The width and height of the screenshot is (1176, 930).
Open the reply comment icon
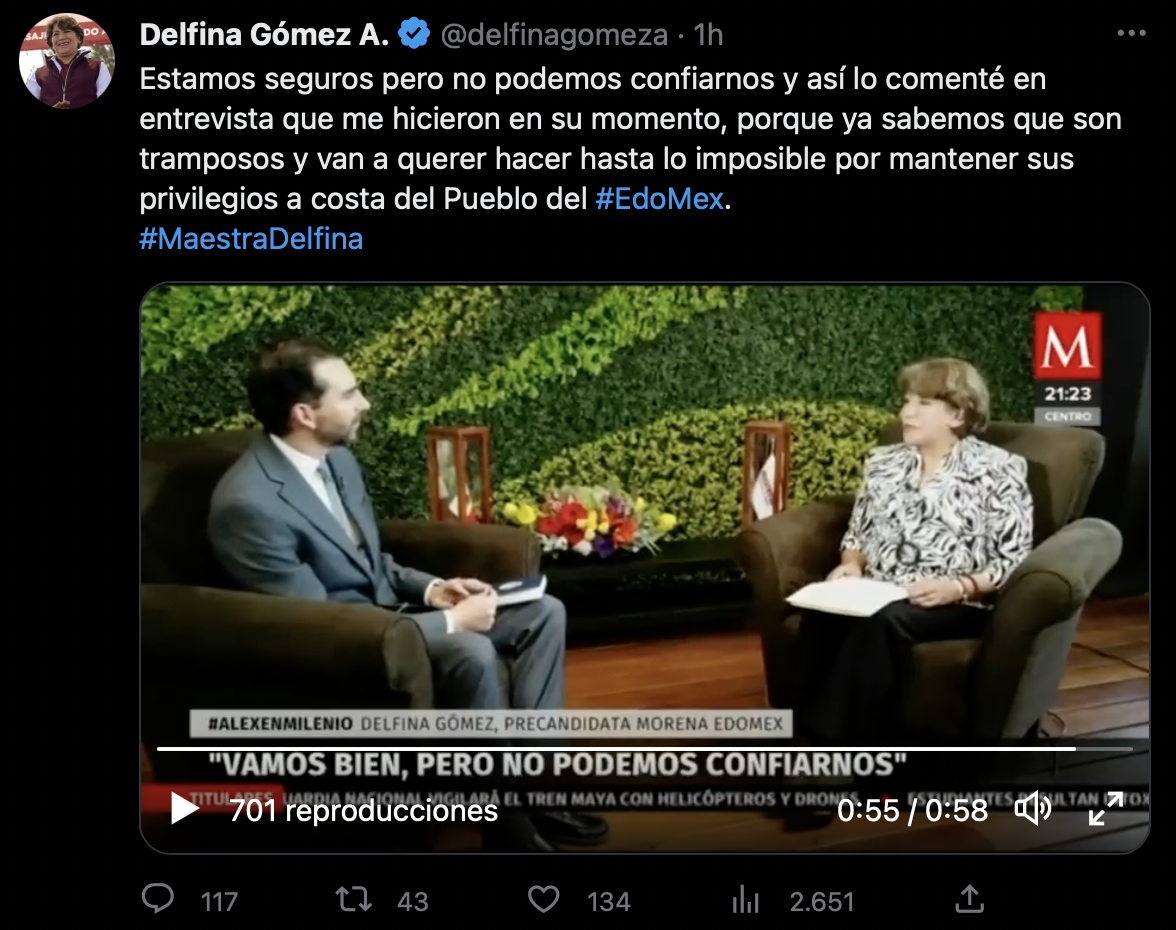(x=158, y=898)
